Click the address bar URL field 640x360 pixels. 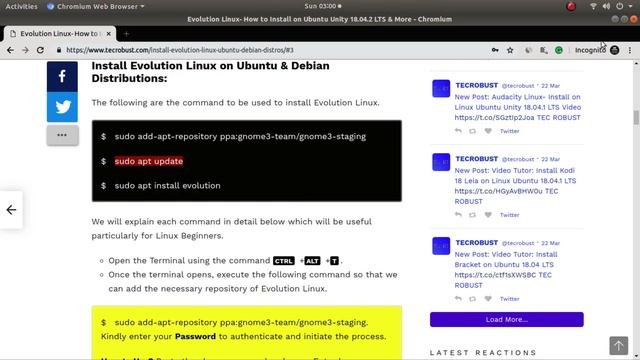(269, 50)
